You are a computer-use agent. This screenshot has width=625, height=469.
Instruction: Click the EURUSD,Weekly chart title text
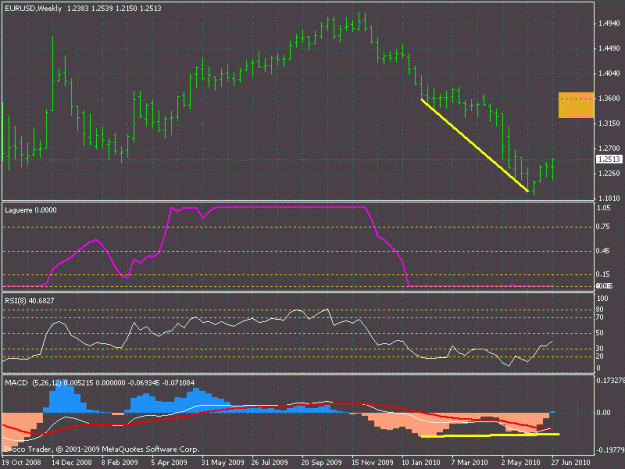click(33, 8)
